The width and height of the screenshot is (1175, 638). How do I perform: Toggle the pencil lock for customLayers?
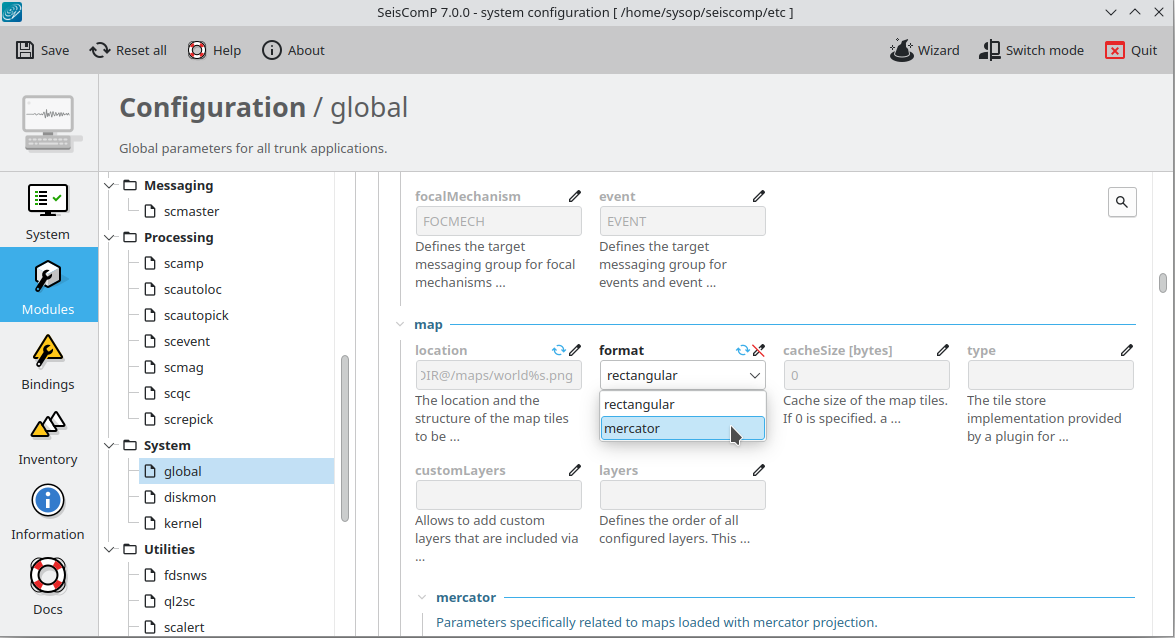pos(575,471)
